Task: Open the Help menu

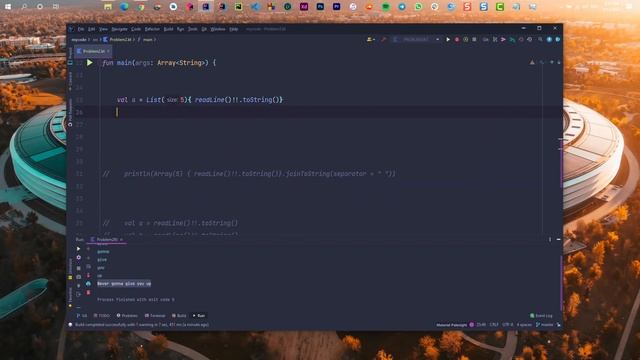Action: [233, 29]
